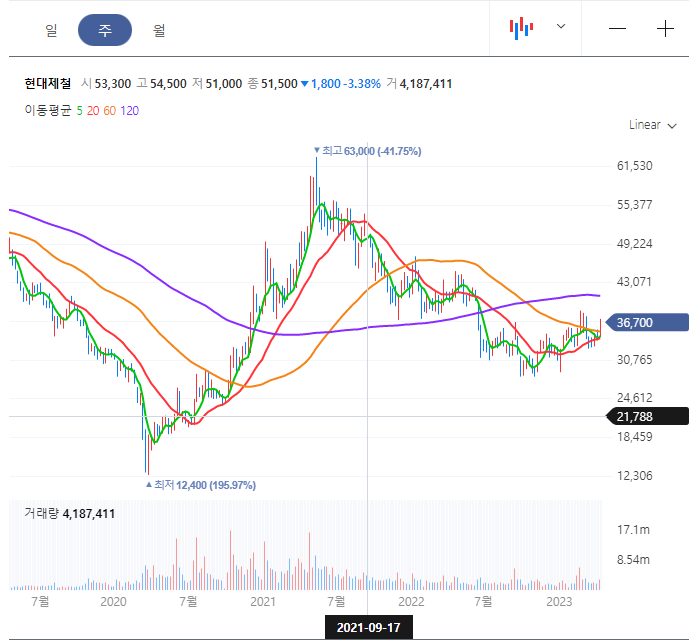Open the candlestick chart type icon
Image resolution: width=700 pixels, height=642 pixels.
click(521, 29)
